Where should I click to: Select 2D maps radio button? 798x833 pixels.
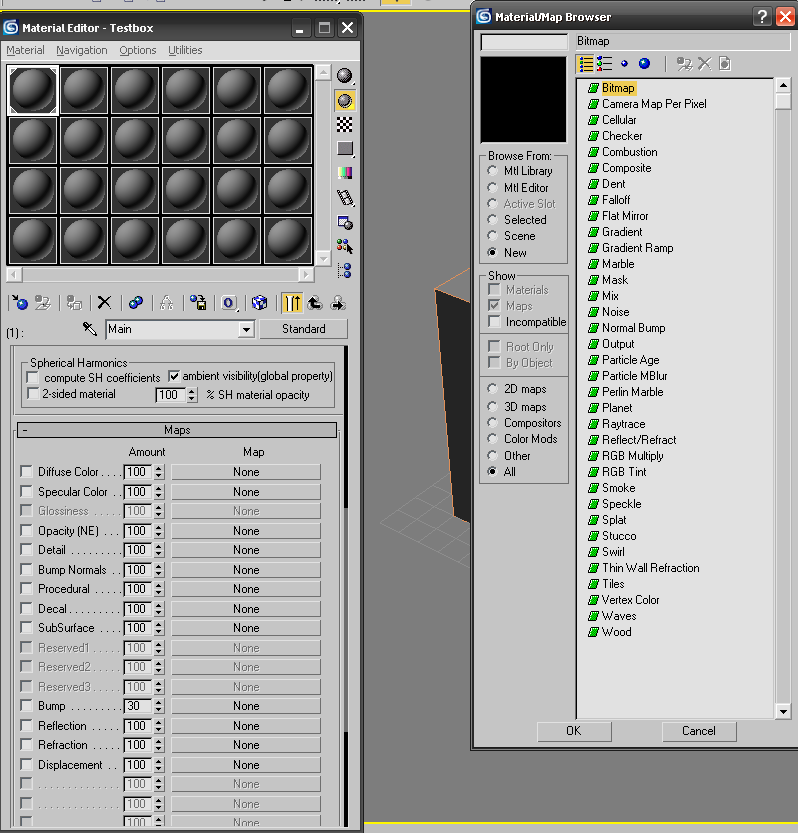coord(493,389)
